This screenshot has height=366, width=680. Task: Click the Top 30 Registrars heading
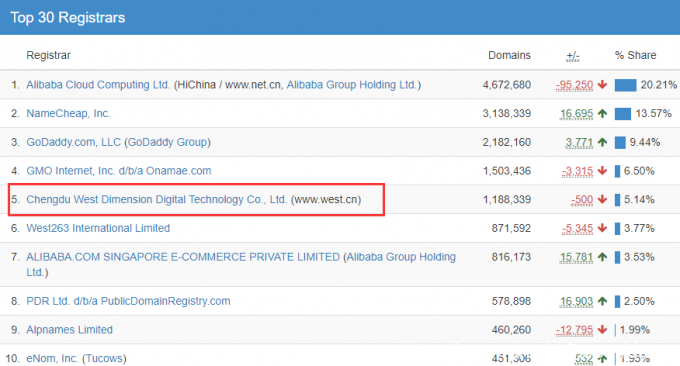[68, 17]
